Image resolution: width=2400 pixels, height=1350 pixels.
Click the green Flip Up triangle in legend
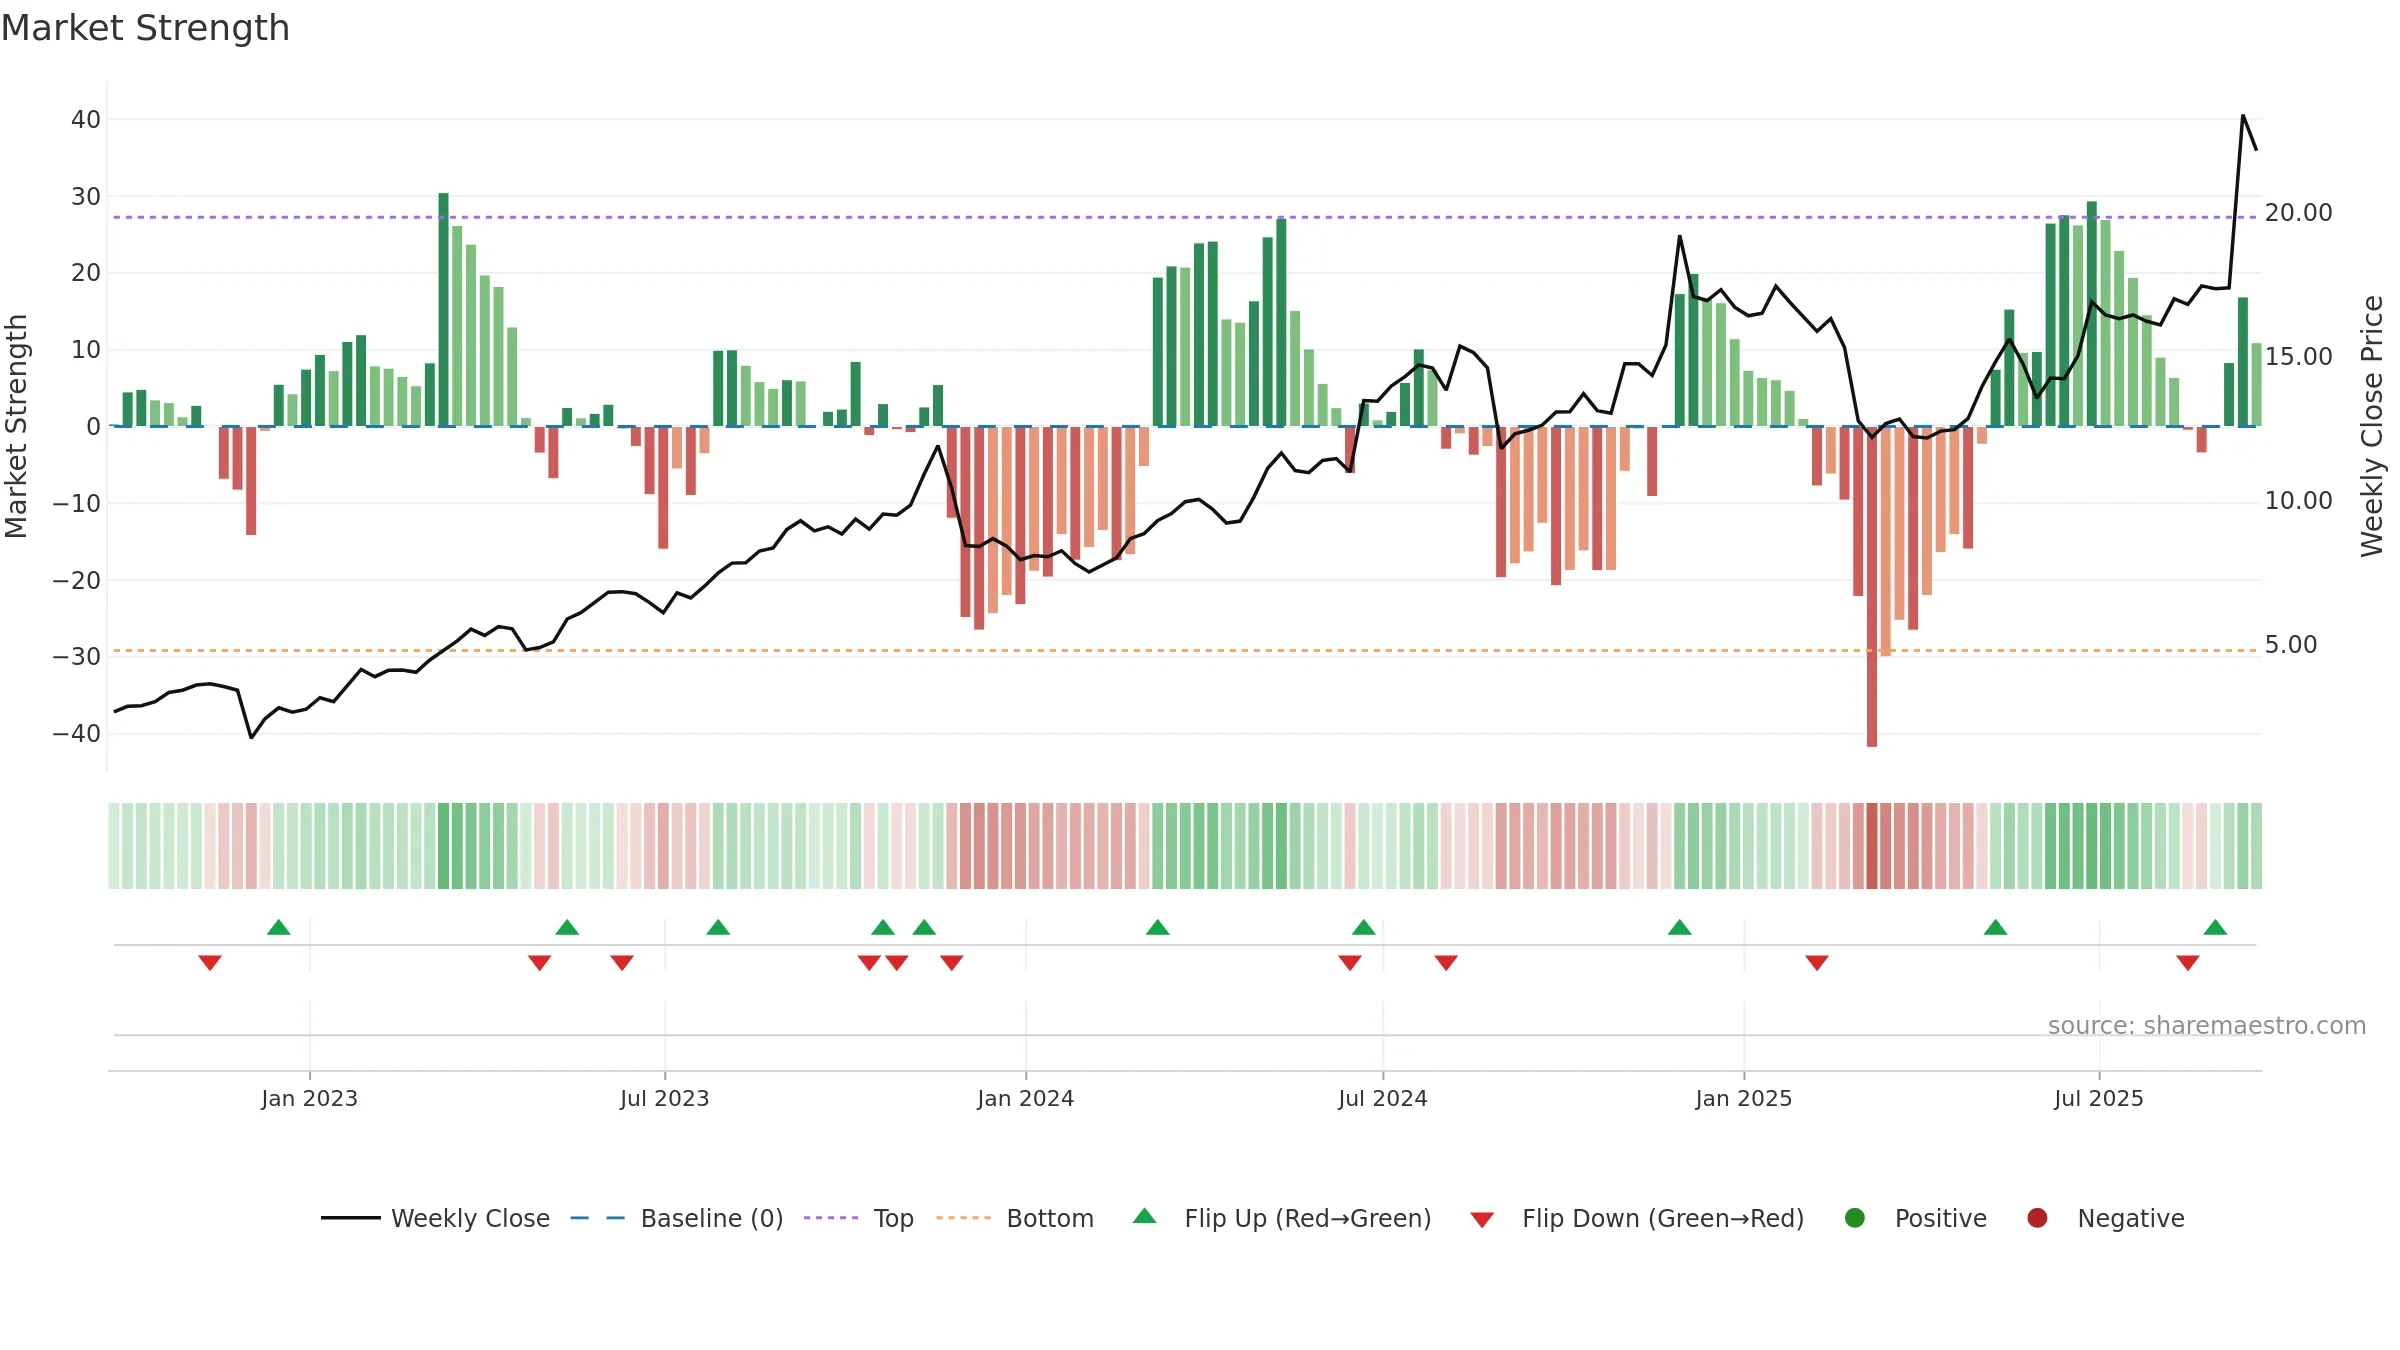tap(1145, 1216)
